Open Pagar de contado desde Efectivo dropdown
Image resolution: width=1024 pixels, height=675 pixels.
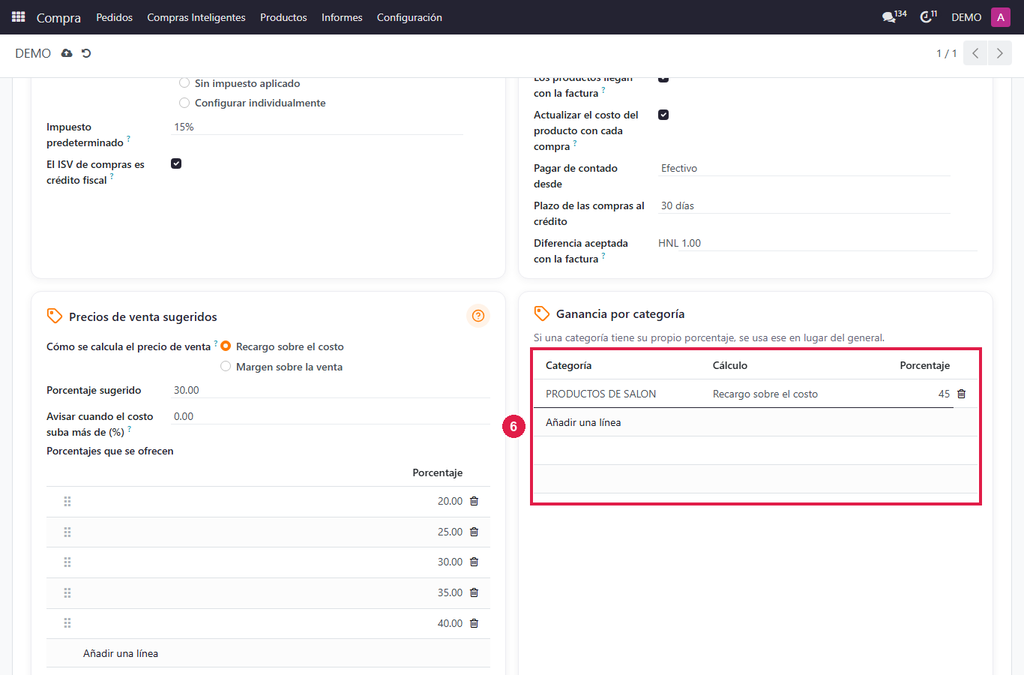coord(804,168)
